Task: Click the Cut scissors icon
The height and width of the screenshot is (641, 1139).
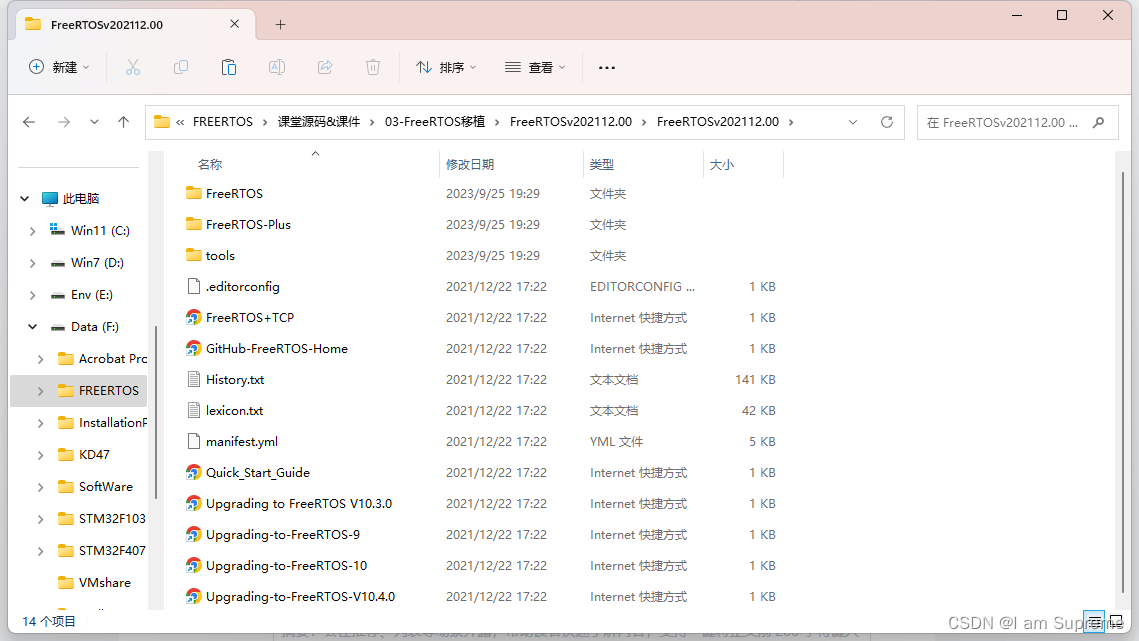Action: pos(132,68)
